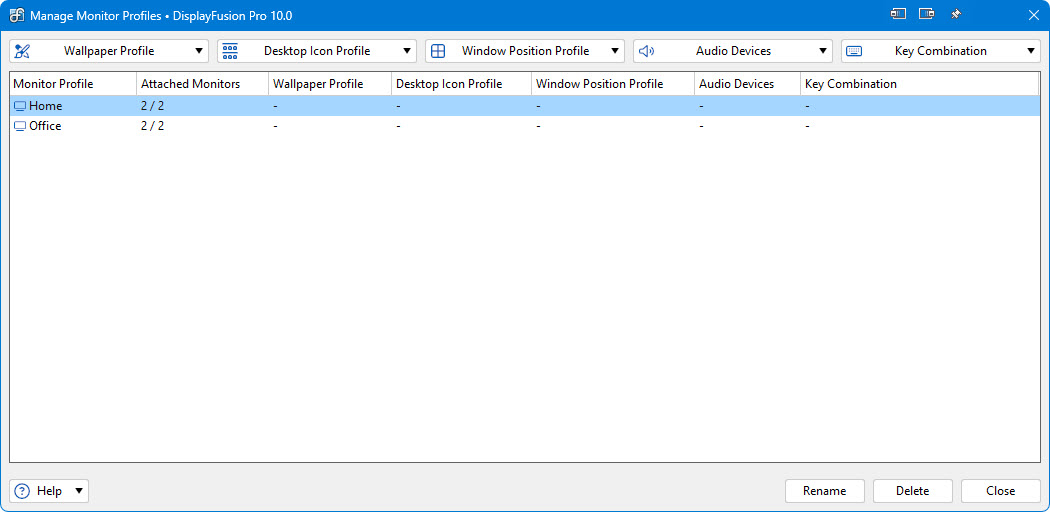Click the speaker icon on Audio Devices
Image resolution: width=1050 pixels, height=512 pixels.
tap(646, 51)
